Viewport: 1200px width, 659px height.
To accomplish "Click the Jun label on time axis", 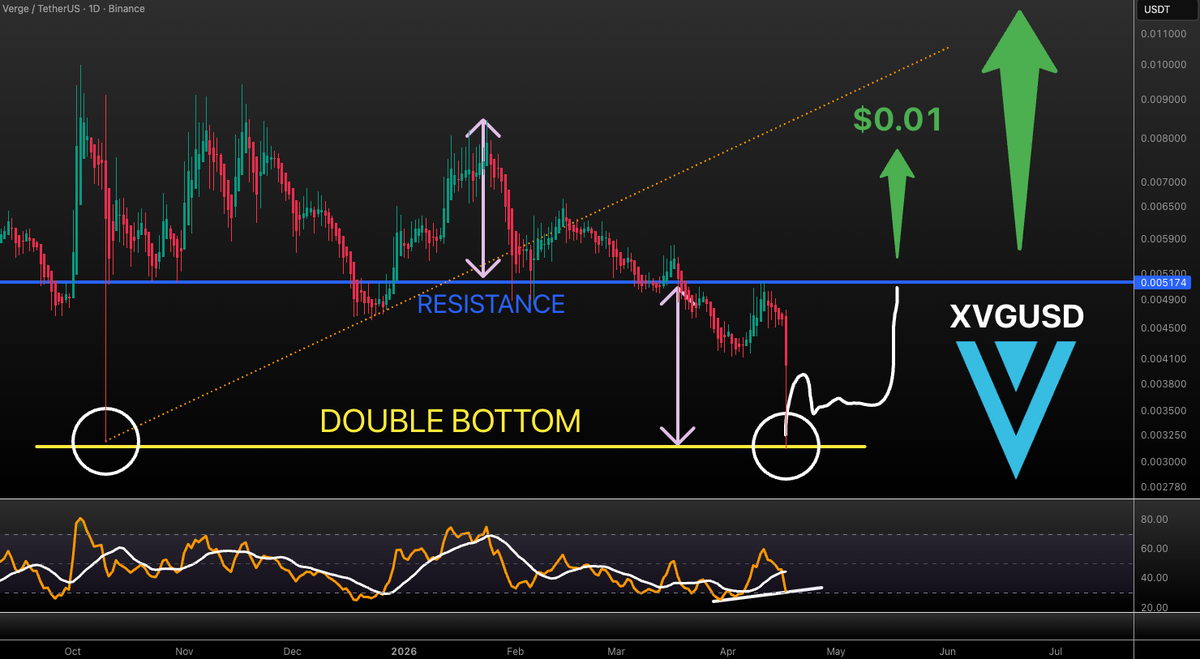I will coord(948,650).
